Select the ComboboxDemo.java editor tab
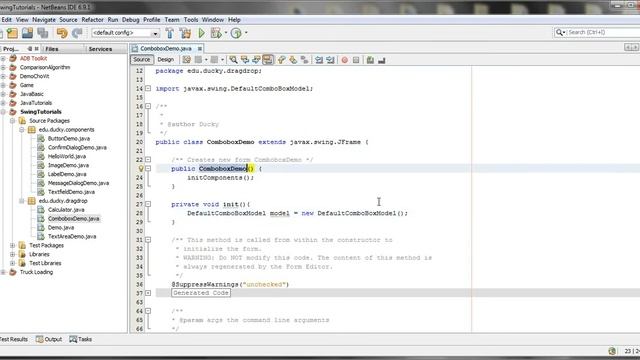Screen dimensions: 640x360 (166, 49)
